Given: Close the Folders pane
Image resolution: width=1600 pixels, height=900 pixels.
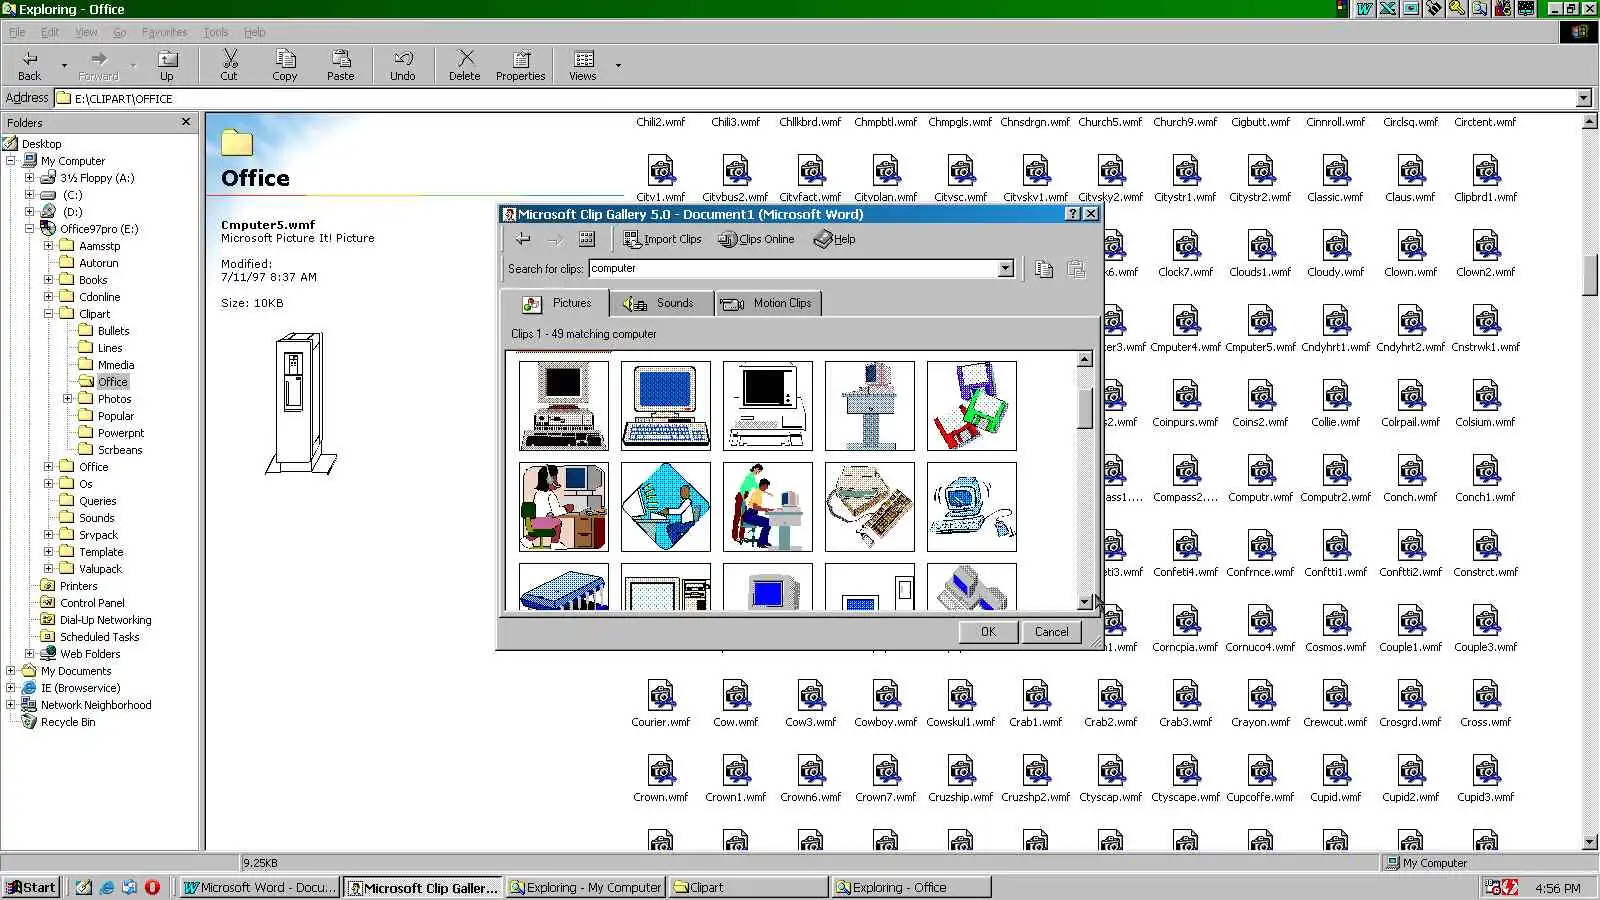Looking at the screenshot, I should point(186,122).
